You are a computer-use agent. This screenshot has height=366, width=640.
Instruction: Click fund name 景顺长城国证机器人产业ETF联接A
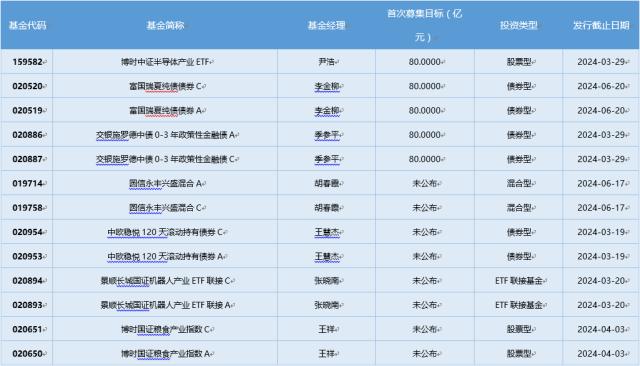click(x=165, y=305)
